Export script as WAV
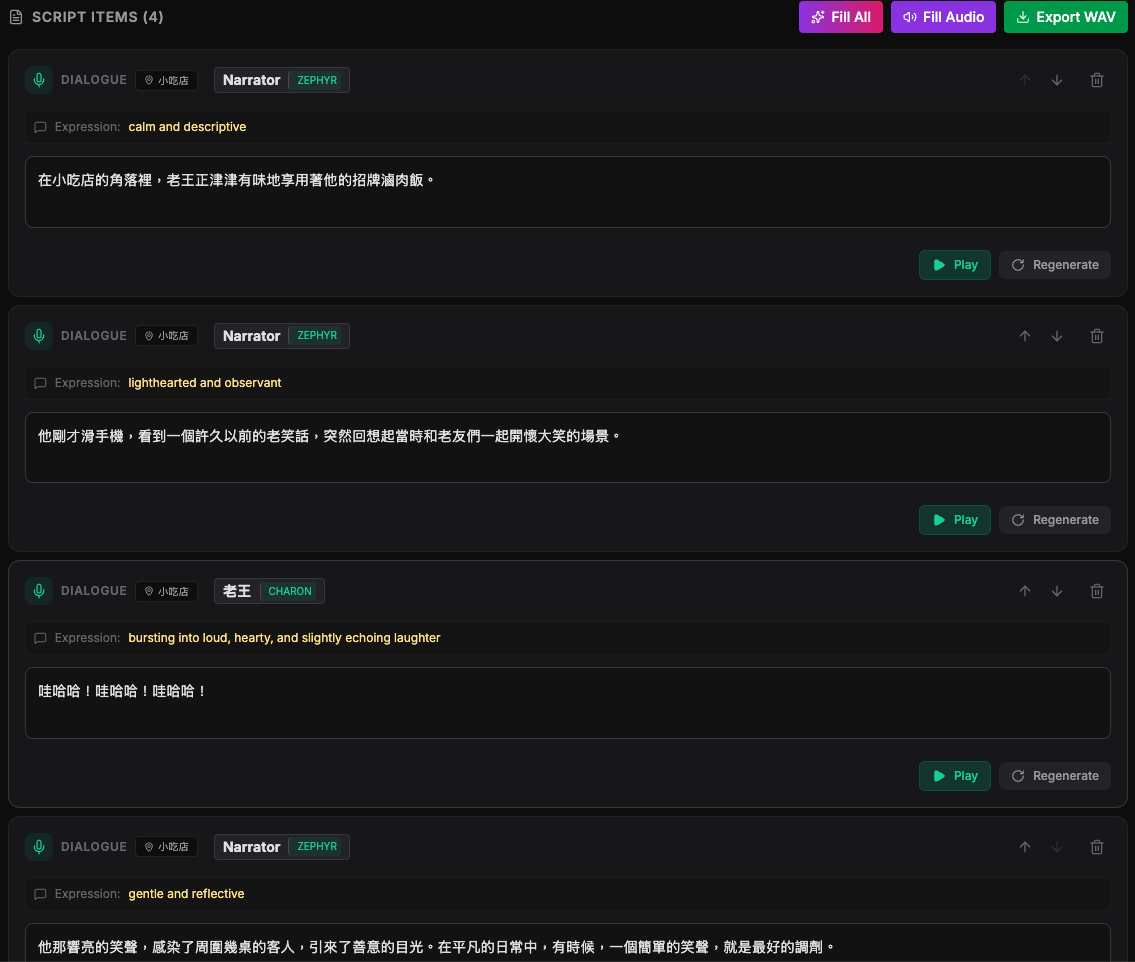This screenshot has height=962, width=1135. [1066, 17]
